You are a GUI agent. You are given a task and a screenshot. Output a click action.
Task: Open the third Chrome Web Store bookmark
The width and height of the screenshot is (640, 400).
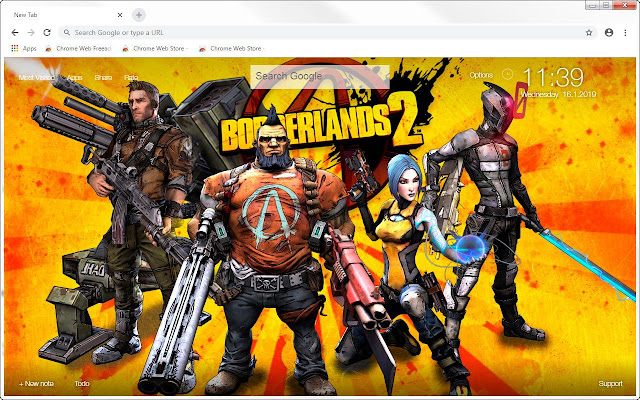click(x=232, y=49)
